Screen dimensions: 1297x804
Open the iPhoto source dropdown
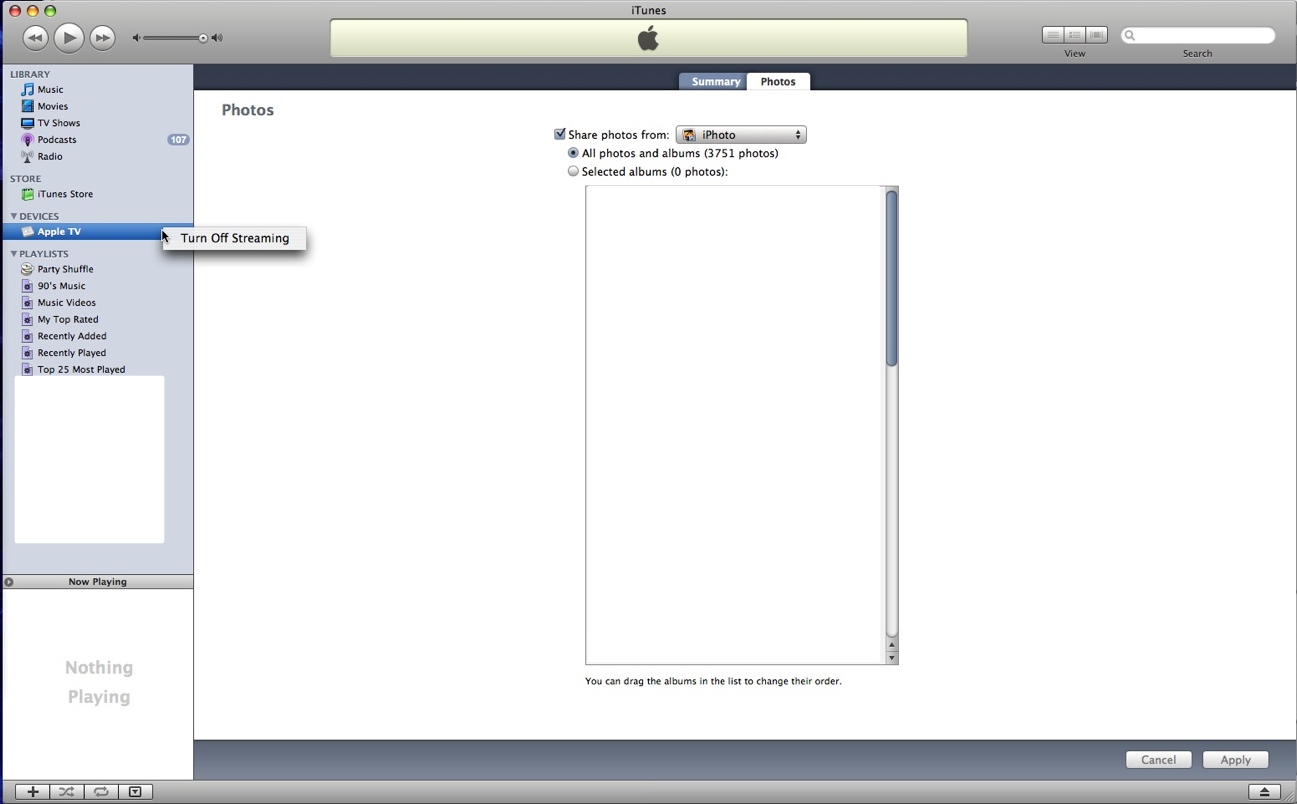pyautogui.click(x=741, y=134)
